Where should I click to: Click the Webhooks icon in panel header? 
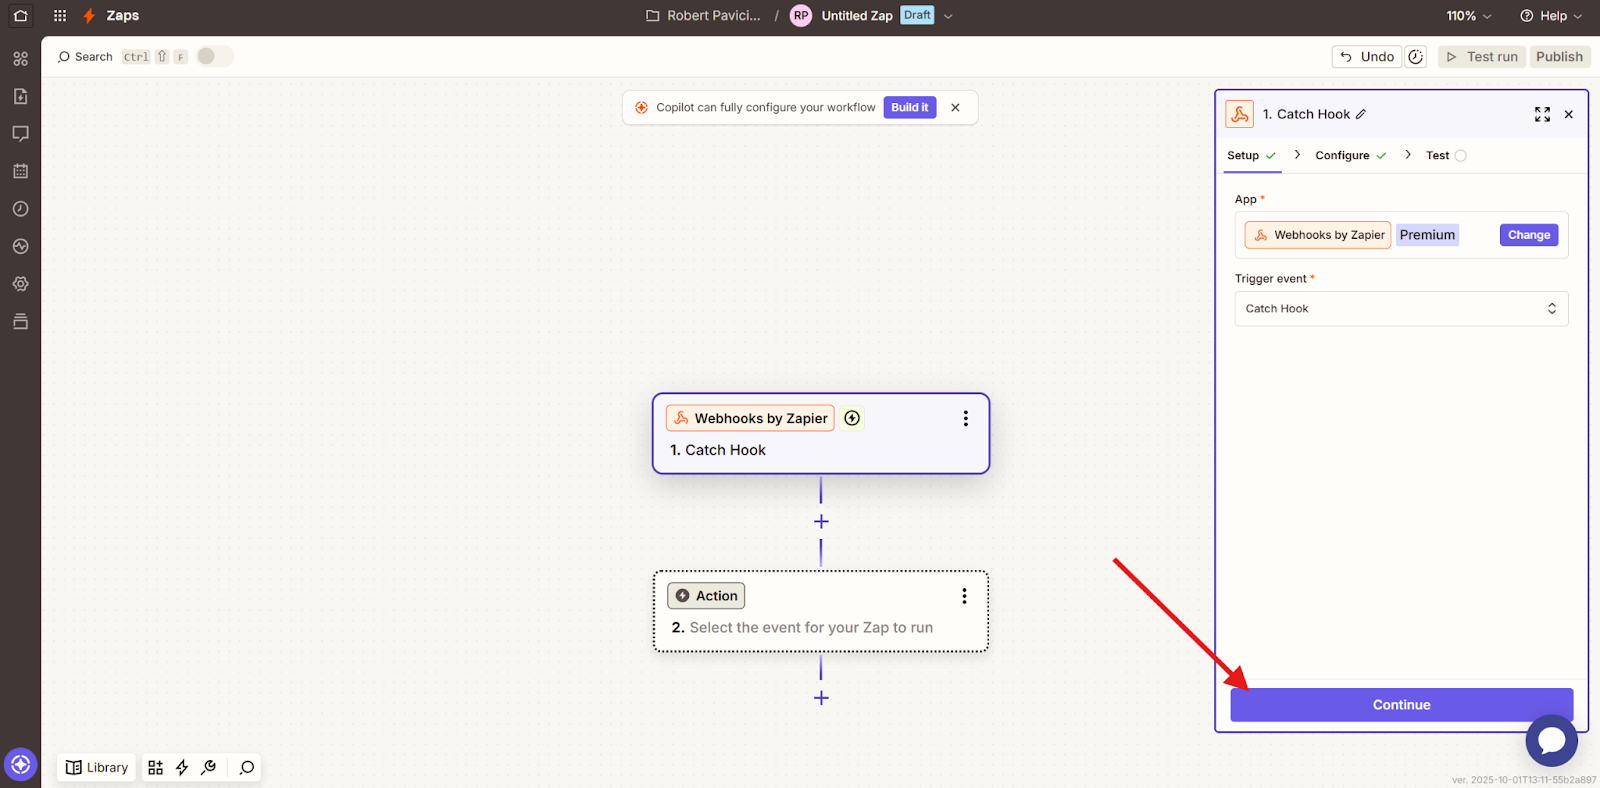click(x=1240, y=114)
